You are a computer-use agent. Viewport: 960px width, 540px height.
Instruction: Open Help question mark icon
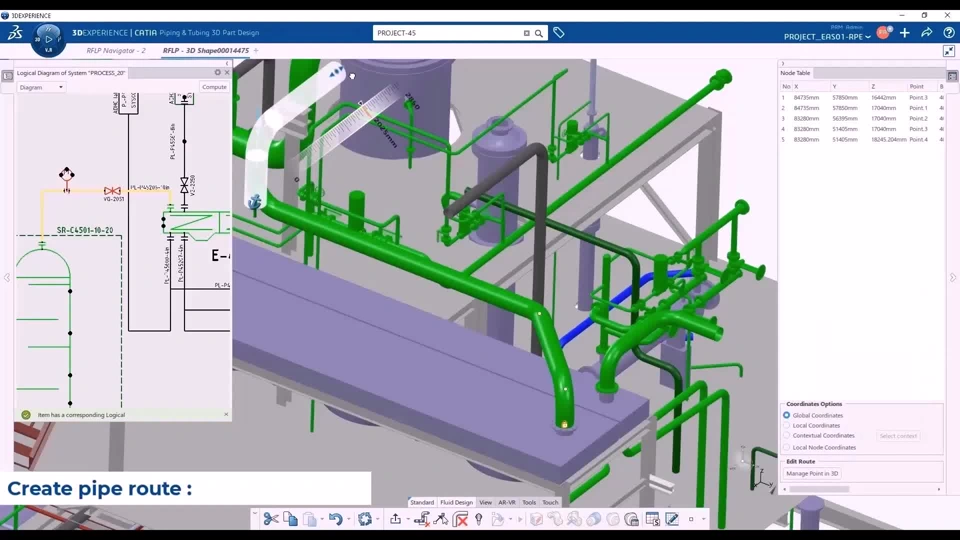coord(949,33)
